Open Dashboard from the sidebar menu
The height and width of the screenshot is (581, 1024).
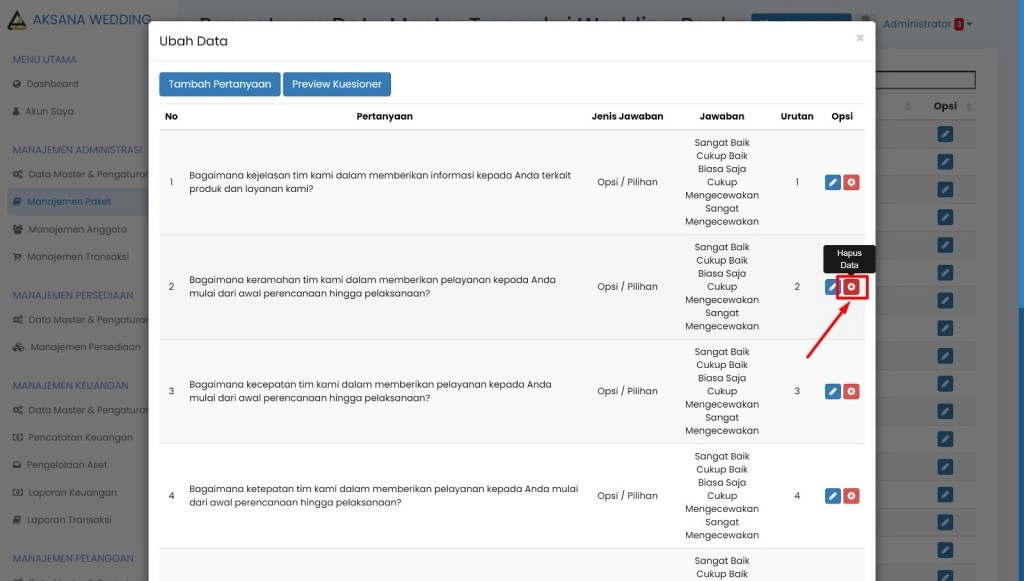[x=52, y=84]
